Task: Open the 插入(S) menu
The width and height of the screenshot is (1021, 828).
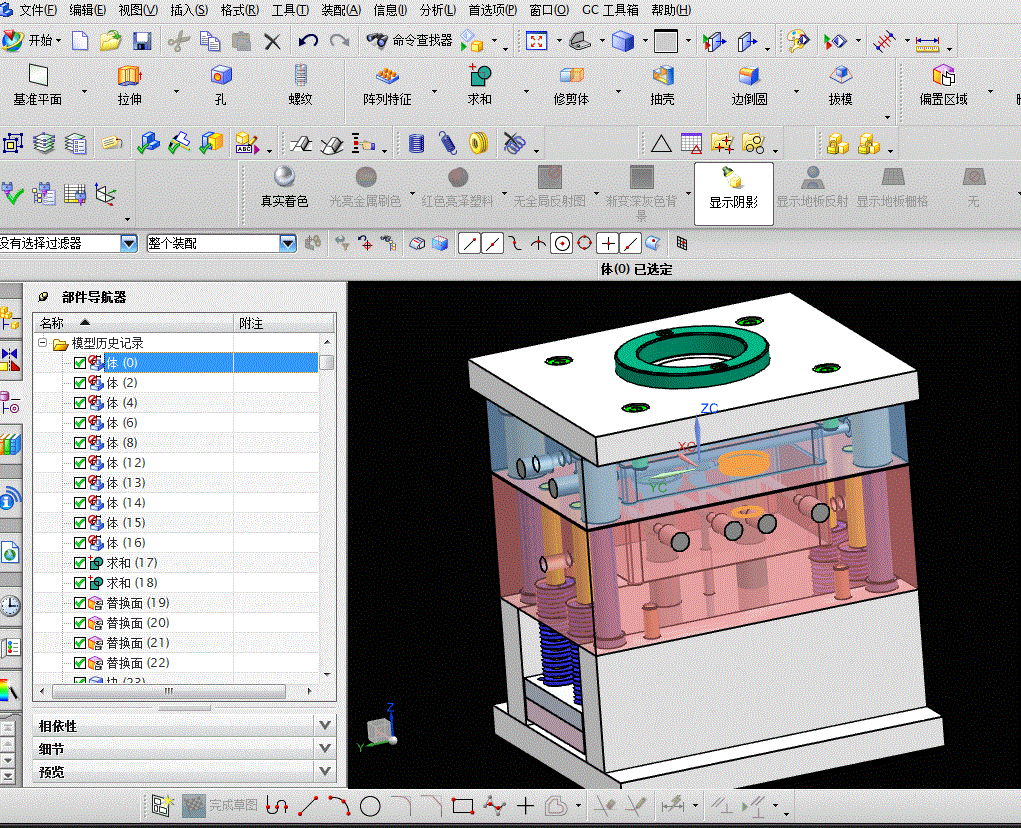Action: tap(189, 10)
